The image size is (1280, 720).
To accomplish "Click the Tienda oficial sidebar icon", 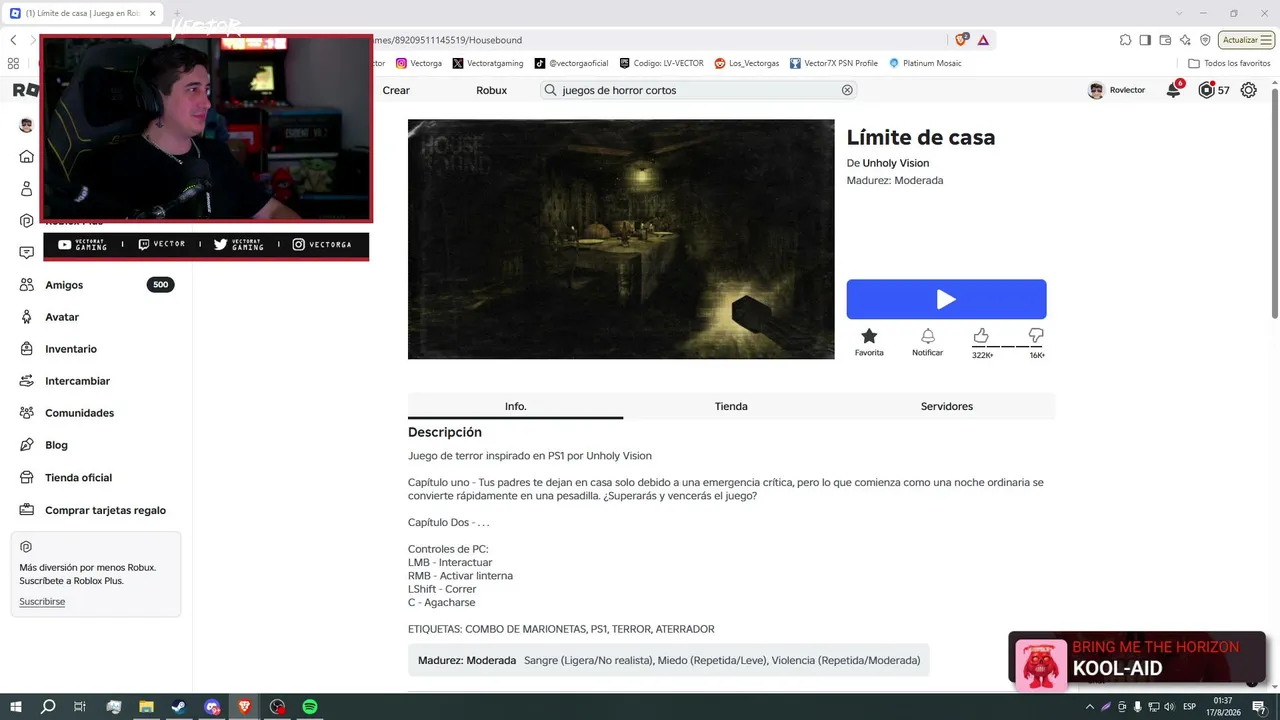I will [x=26, y=478].
